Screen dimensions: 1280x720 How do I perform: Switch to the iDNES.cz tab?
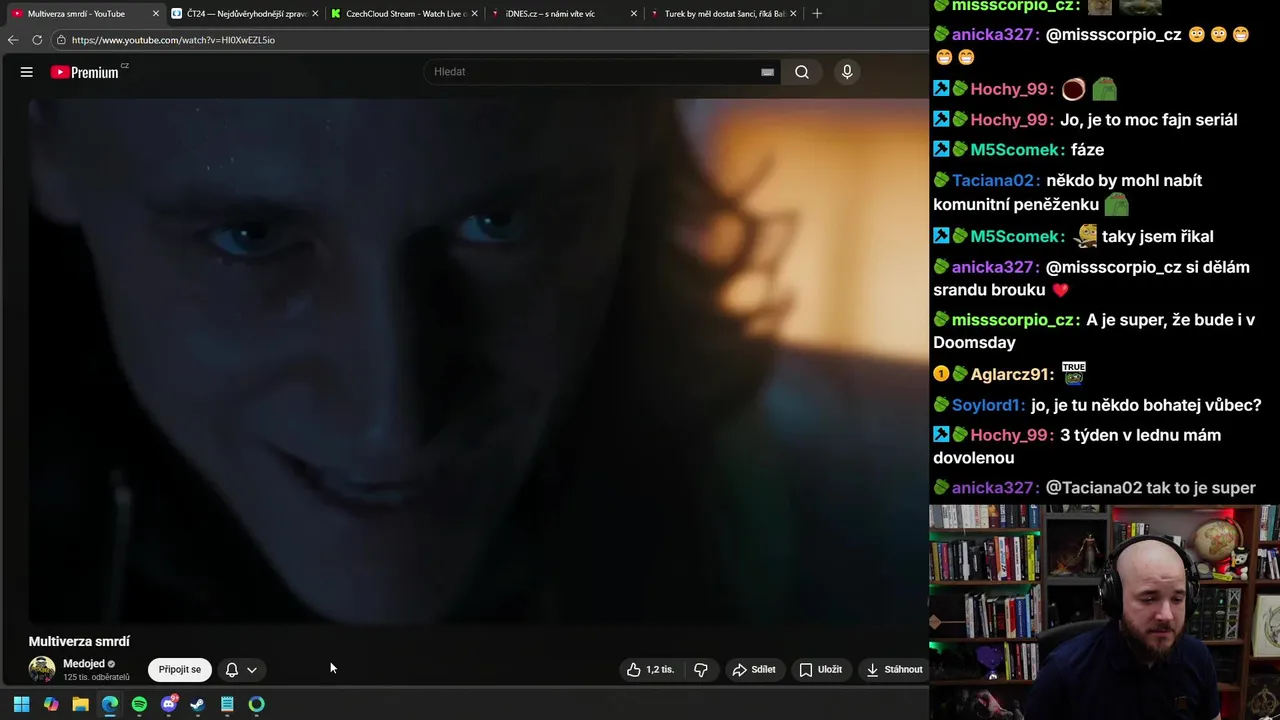click(563, 14)
